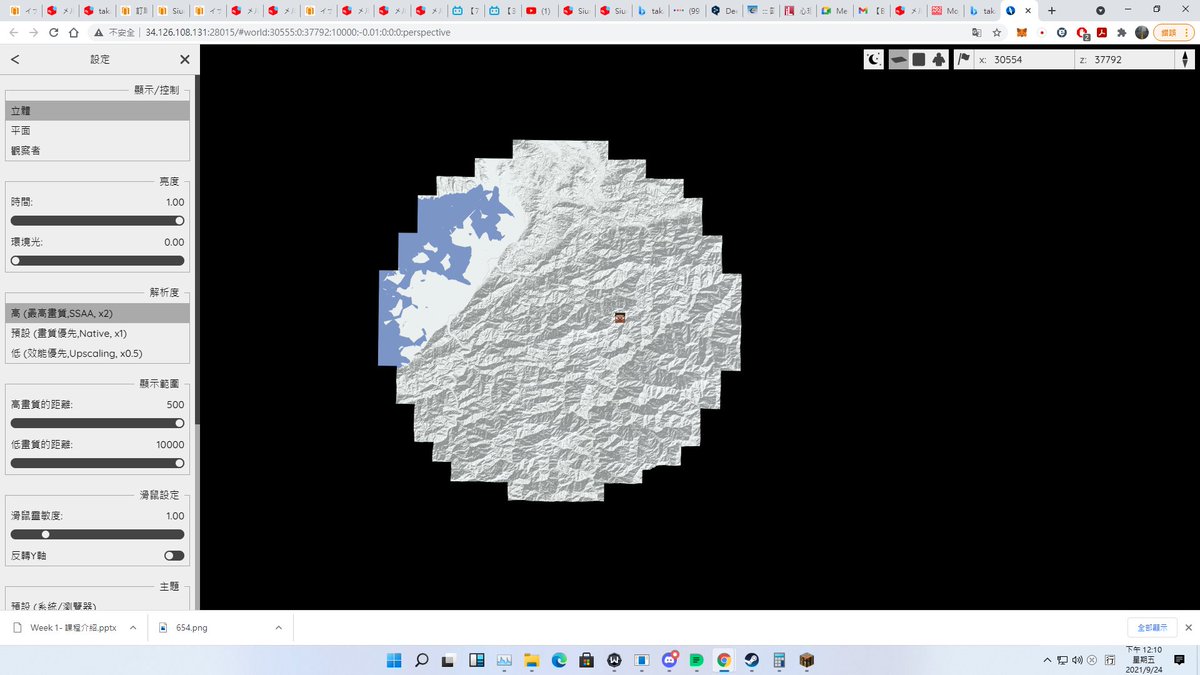Open the Calculator from the taskbar
Image resolution: width=1200 pixels, height=675 pixels.
pos(779,660)
